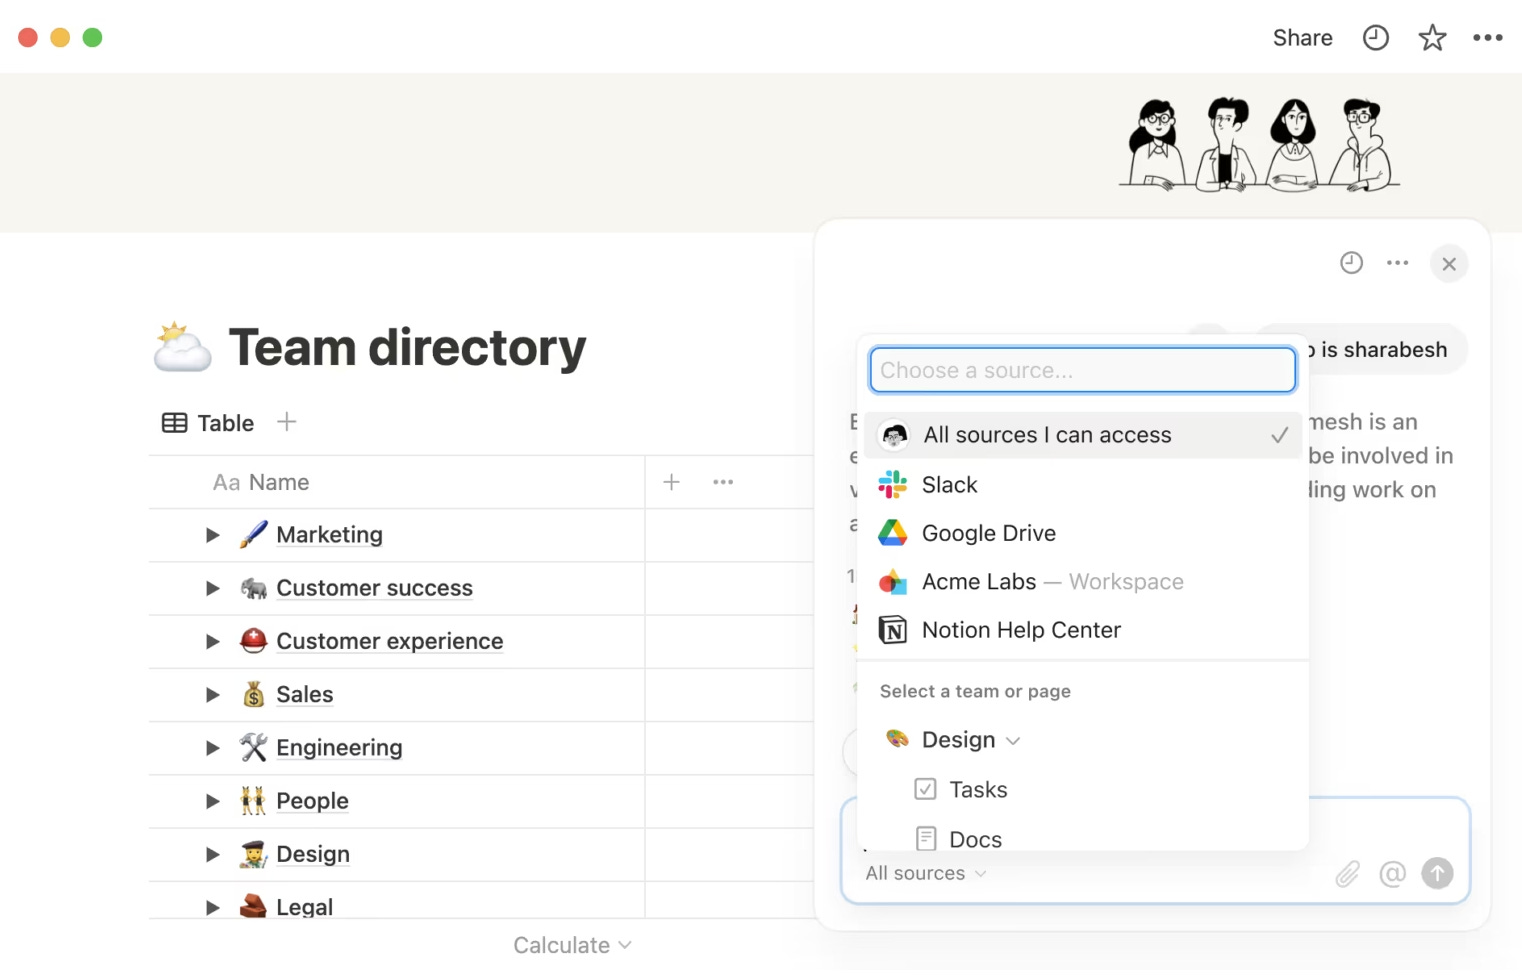
Task: Expand the Design row toggle in table
Action: pos(212,854)
